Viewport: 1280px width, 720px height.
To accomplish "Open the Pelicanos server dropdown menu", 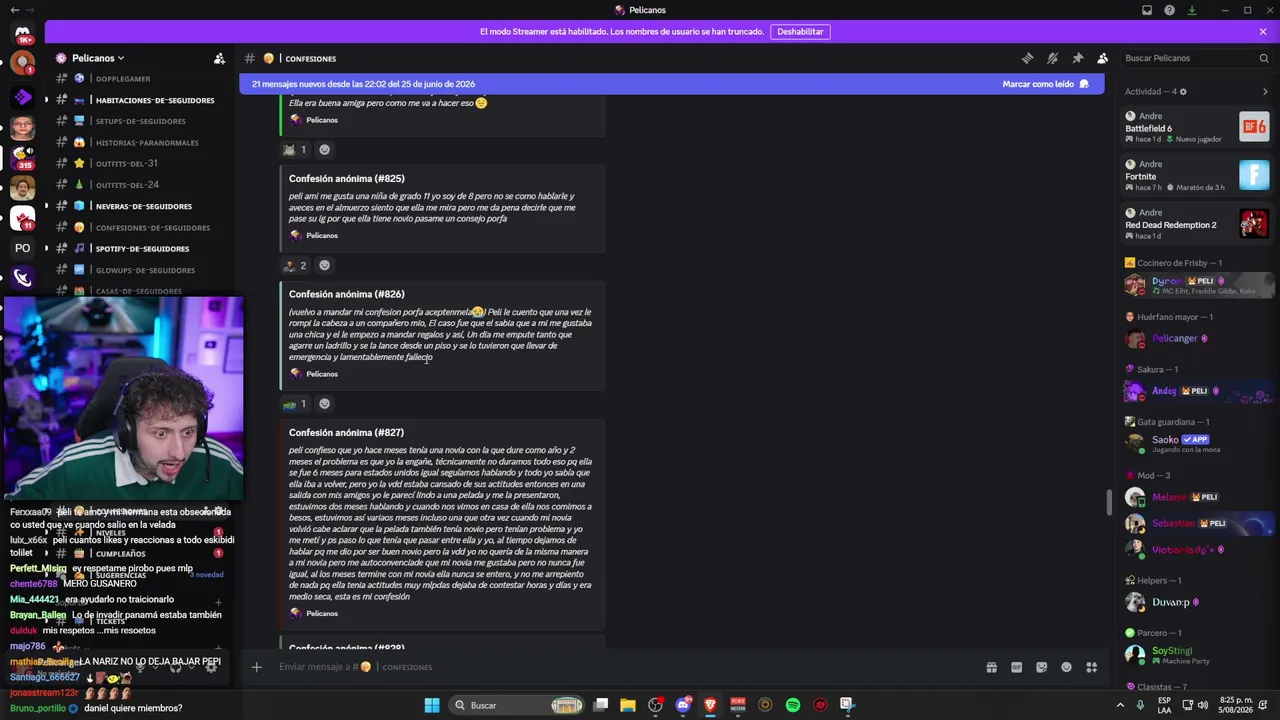I will pos(97,58).
